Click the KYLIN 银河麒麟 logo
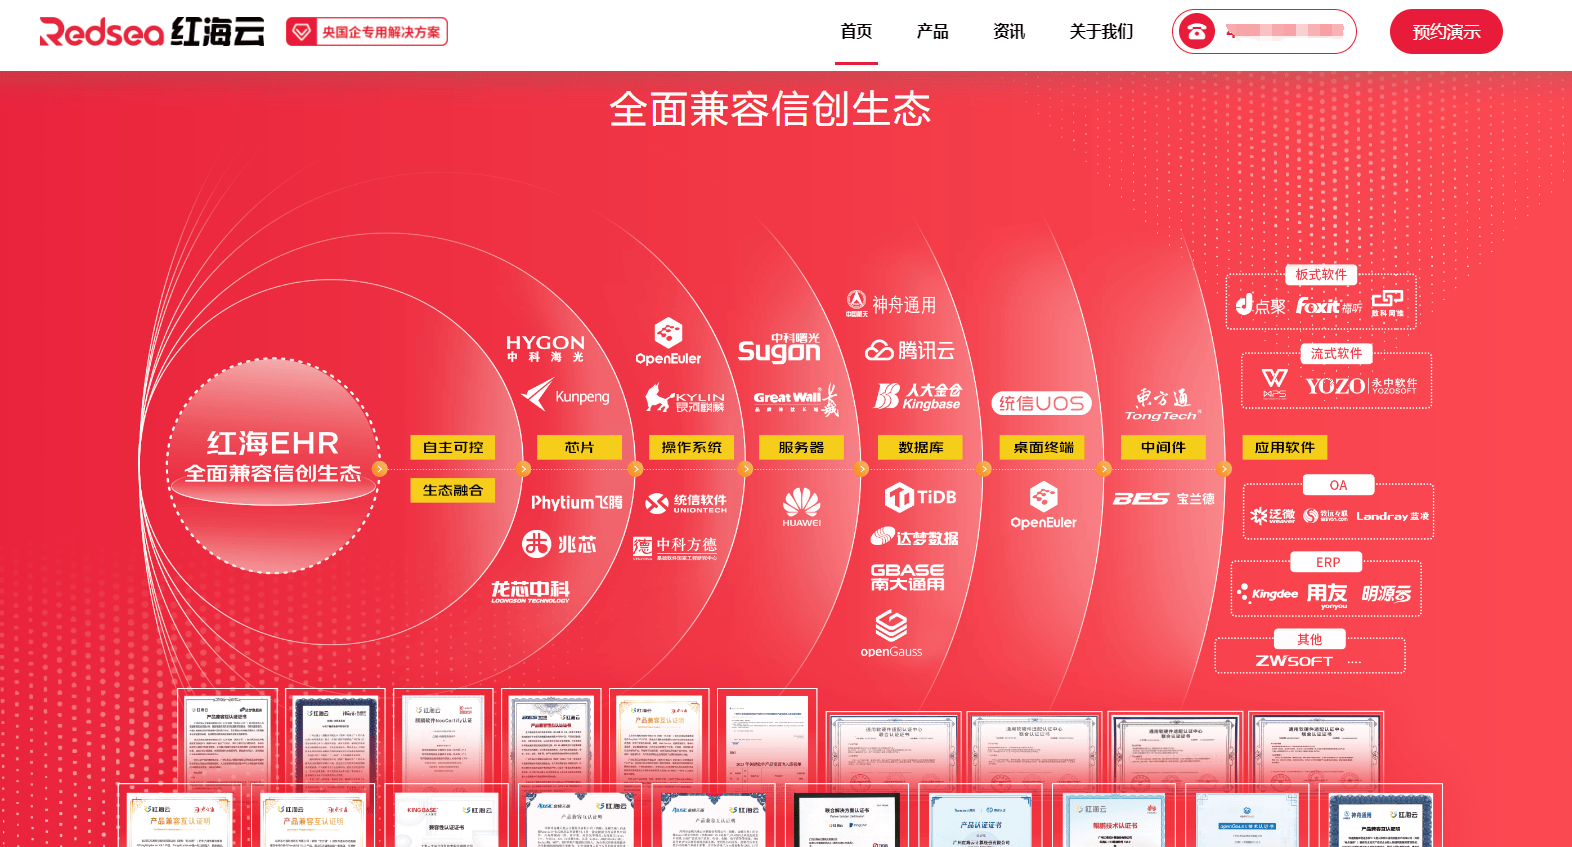 point(685,397)
